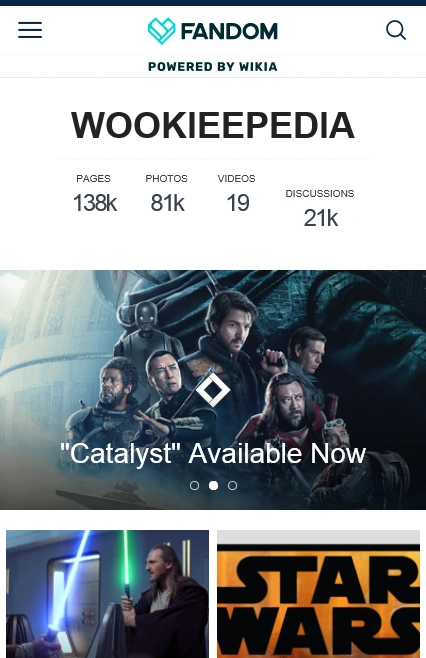Click the Rogue One featured banner image
This screenshot has width=426, height=658.
[x=213, y=390]
